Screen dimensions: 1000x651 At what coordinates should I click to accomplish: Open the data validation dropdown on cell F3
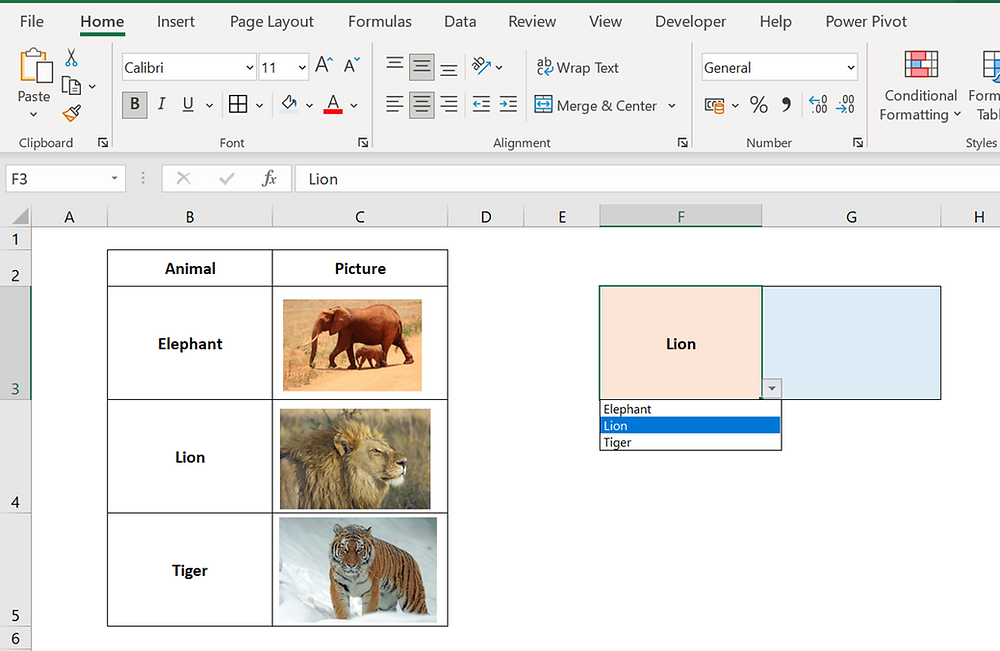coord(771,388)
